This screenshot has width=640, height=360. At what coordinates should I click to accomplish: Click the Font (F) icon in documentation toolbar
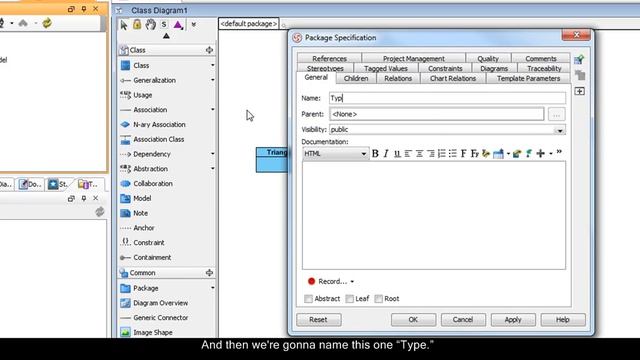(463, 153)
